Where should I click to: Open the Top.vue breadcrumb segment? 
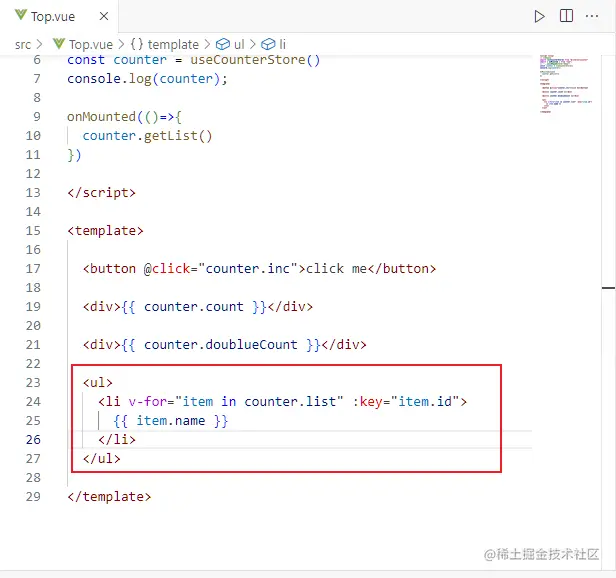point(91,44)
